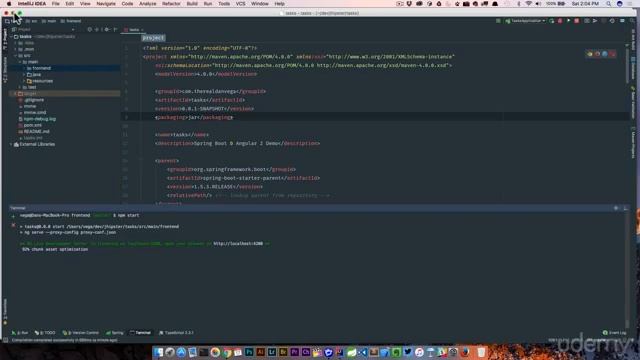Click the Scroll from Source icon in Project panel

90,29
